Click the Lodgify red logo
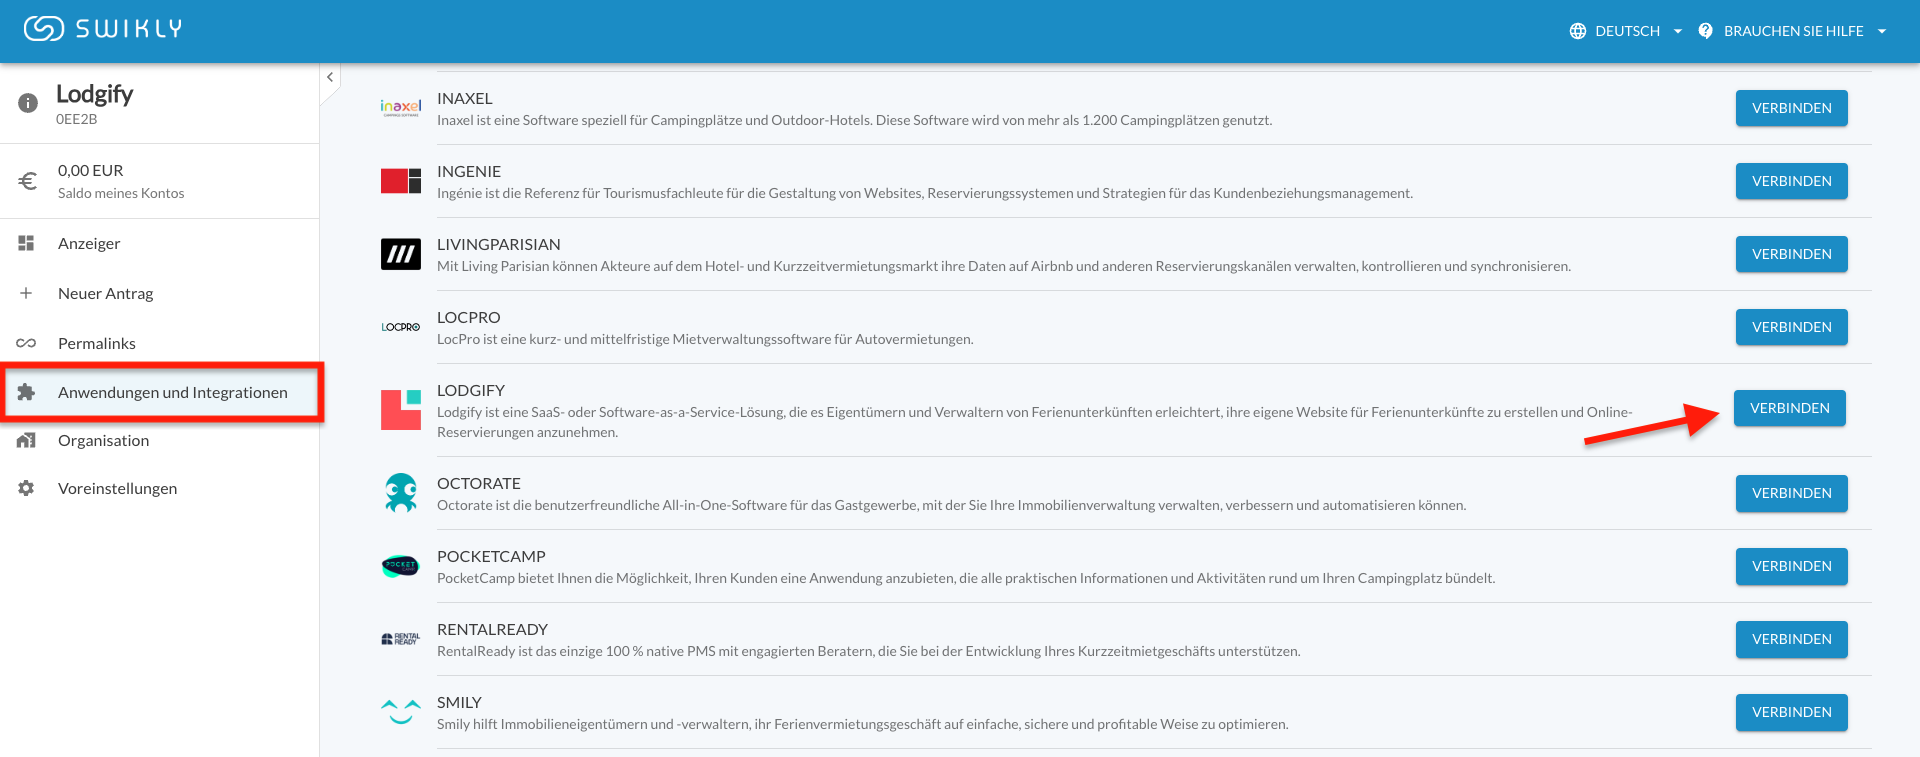Screen dimensions: 1920x757 click(x=401, y=410)
